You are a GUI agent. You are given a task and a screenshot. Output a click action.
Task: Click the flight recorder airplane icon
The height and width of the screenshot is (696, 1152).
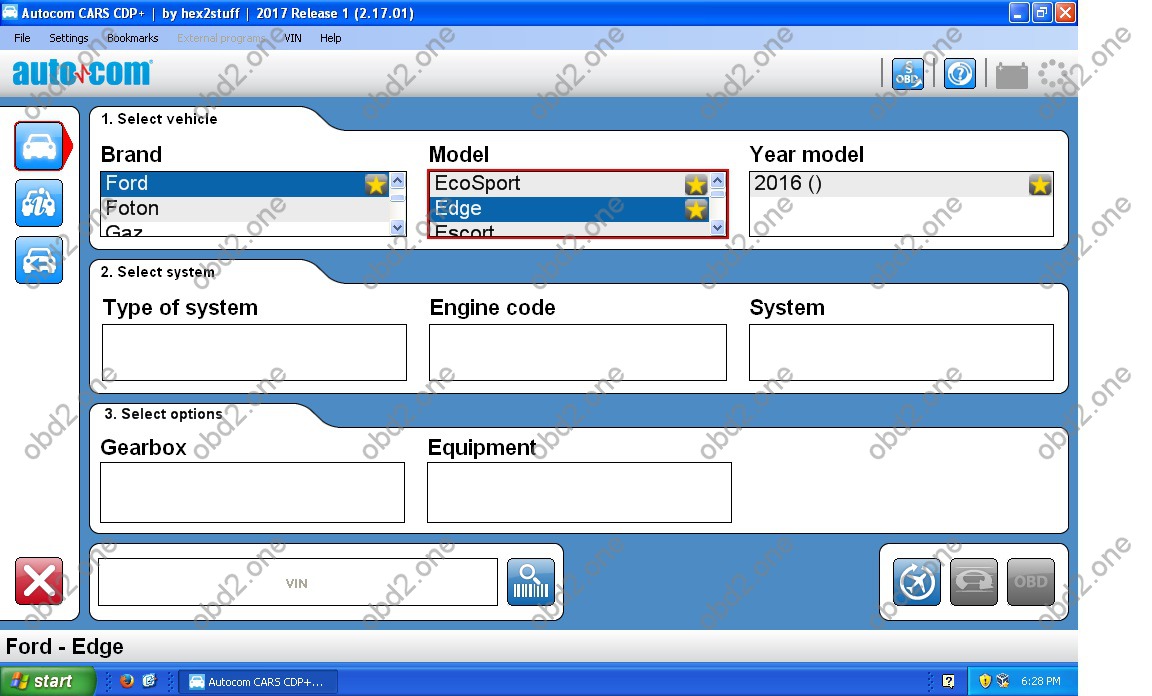[917, 582]
